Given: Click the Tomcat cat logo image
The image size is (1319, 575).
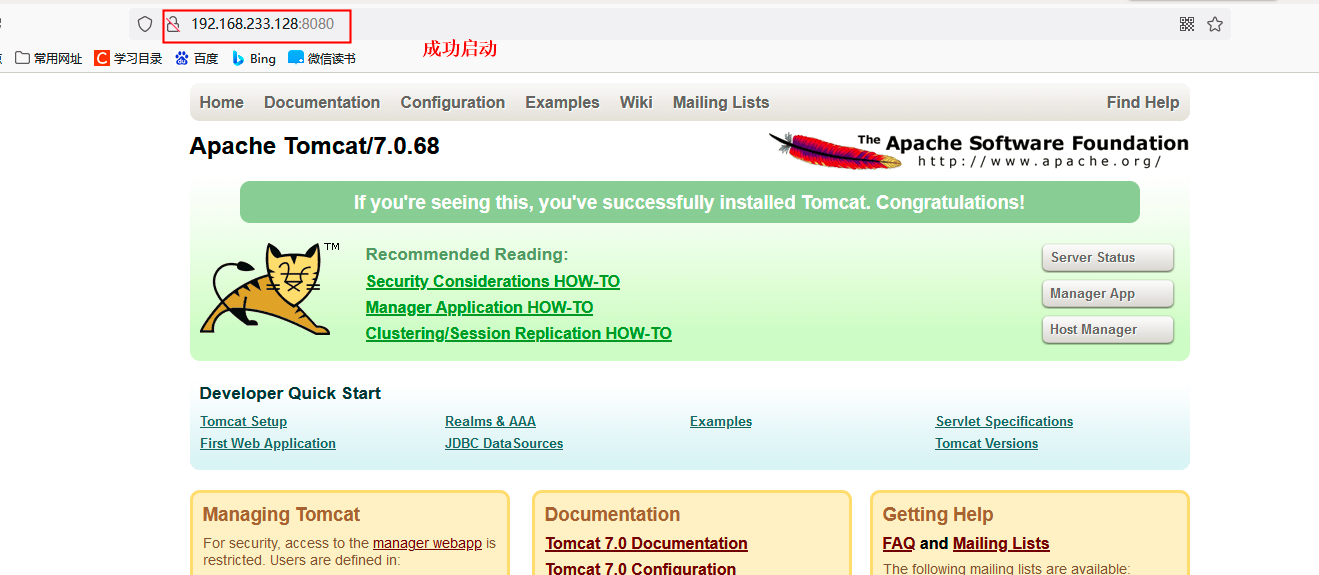Looking at the screenshot, I should [270, 289].
